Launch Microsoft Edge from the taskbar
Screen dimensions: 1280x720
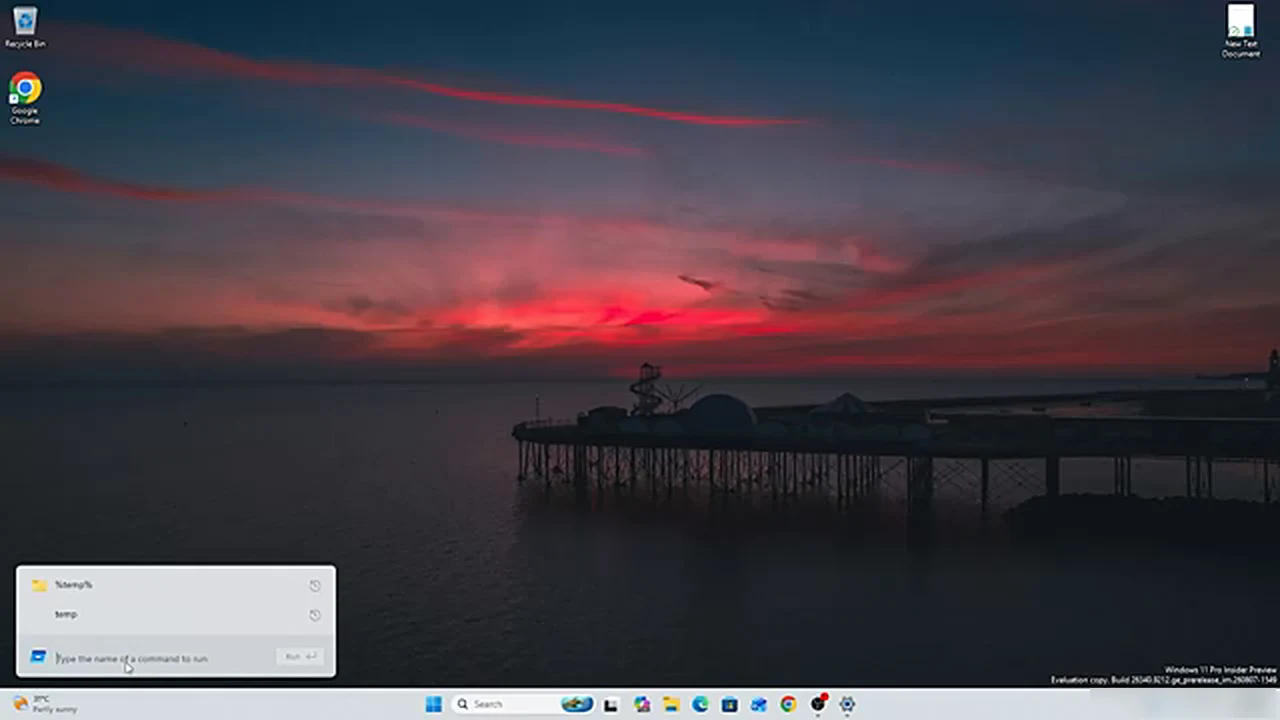[x=700, y=704]
